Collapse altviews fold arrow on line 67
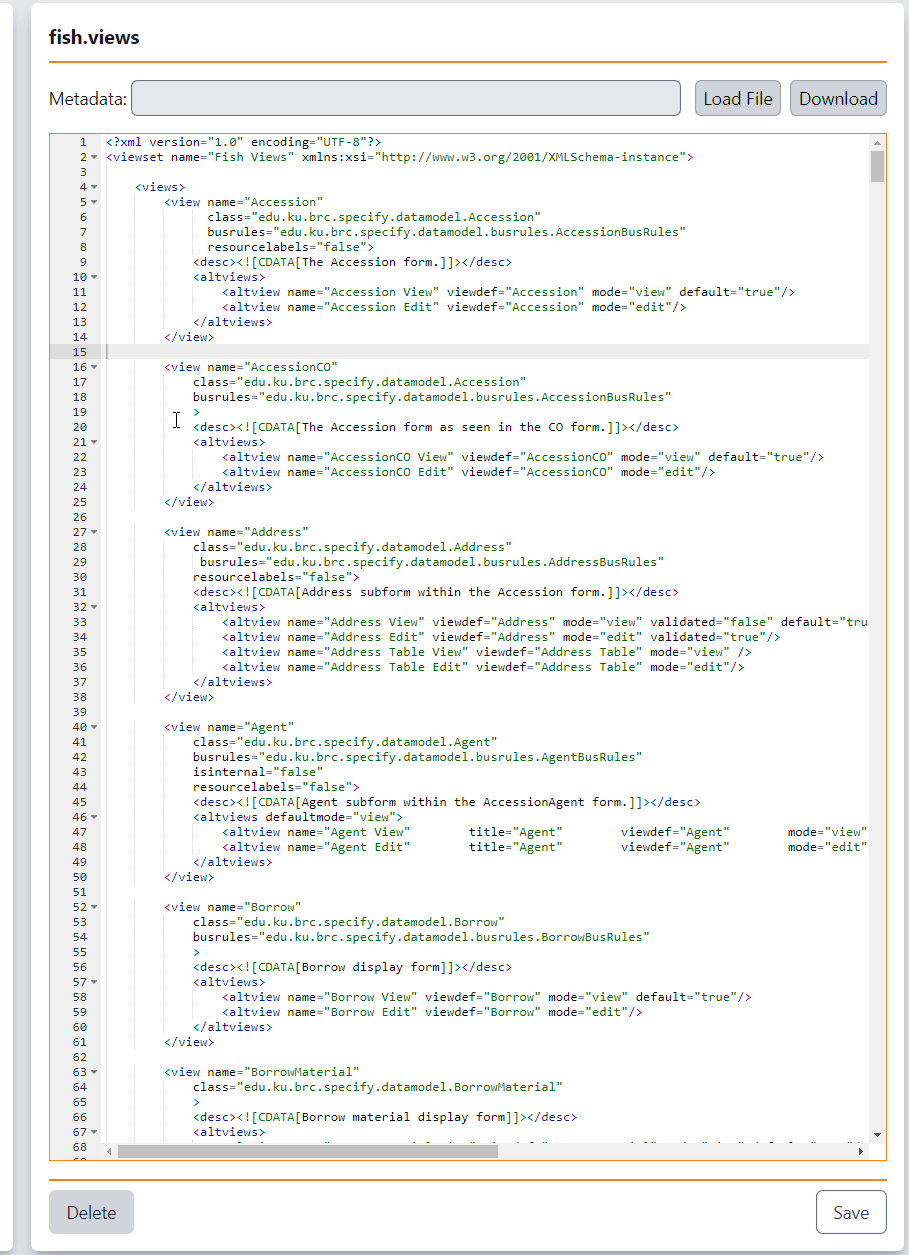Image resolution: width=909 pixels, height=1255 pixels. pyautogui.click(x=94, y=1132)
